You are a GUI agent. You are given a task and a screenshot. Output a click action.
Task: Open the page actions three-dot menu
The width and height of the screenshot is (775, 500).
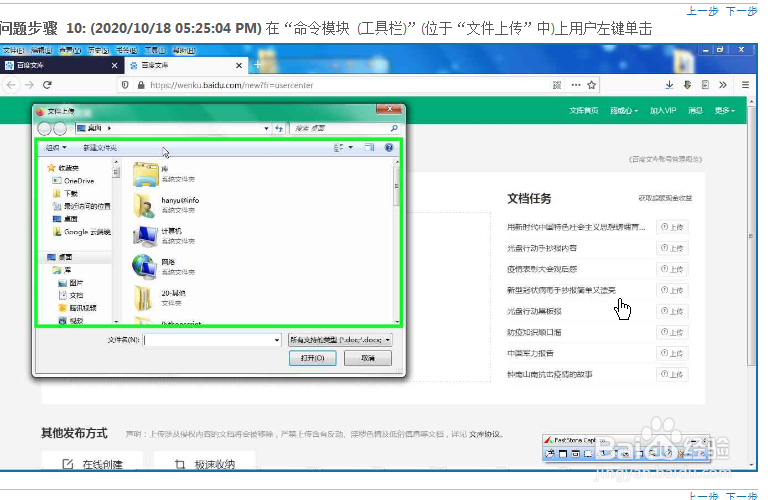(x=576, y=85)
